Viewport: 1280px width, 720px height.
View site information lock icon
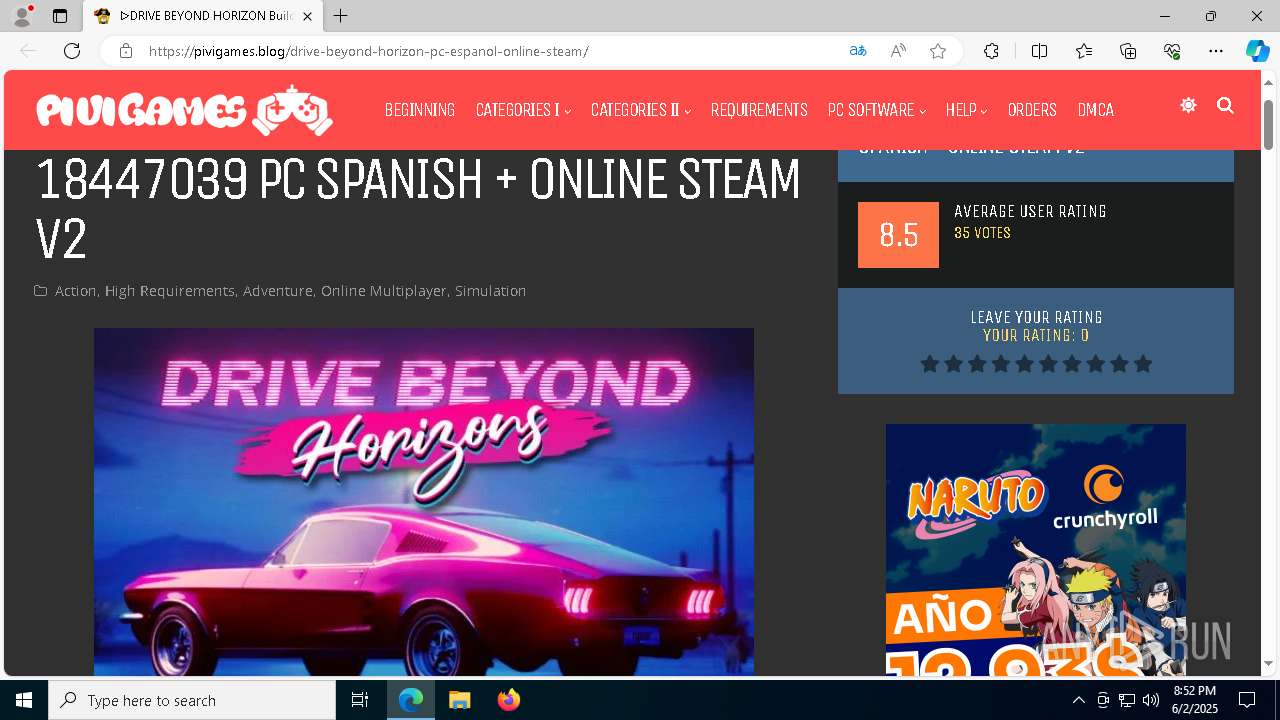[126, 51]
